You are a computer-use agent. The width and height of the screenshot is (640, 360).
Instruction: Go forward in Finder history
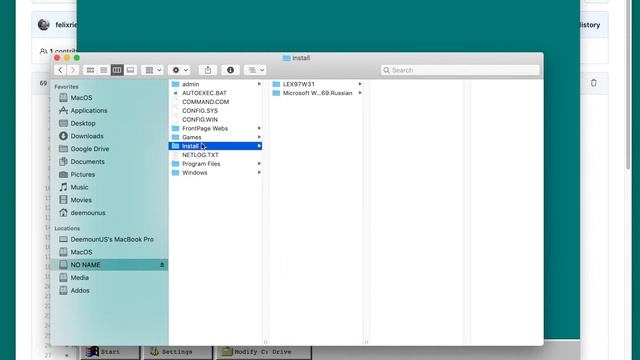point(73,70)
